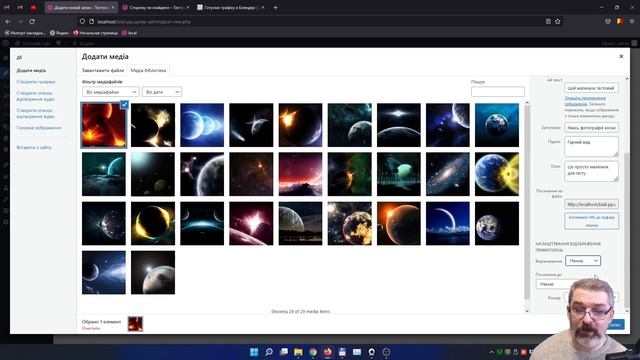Go back in the browser
Screen dimensions: 640x360
click(8, 21)
